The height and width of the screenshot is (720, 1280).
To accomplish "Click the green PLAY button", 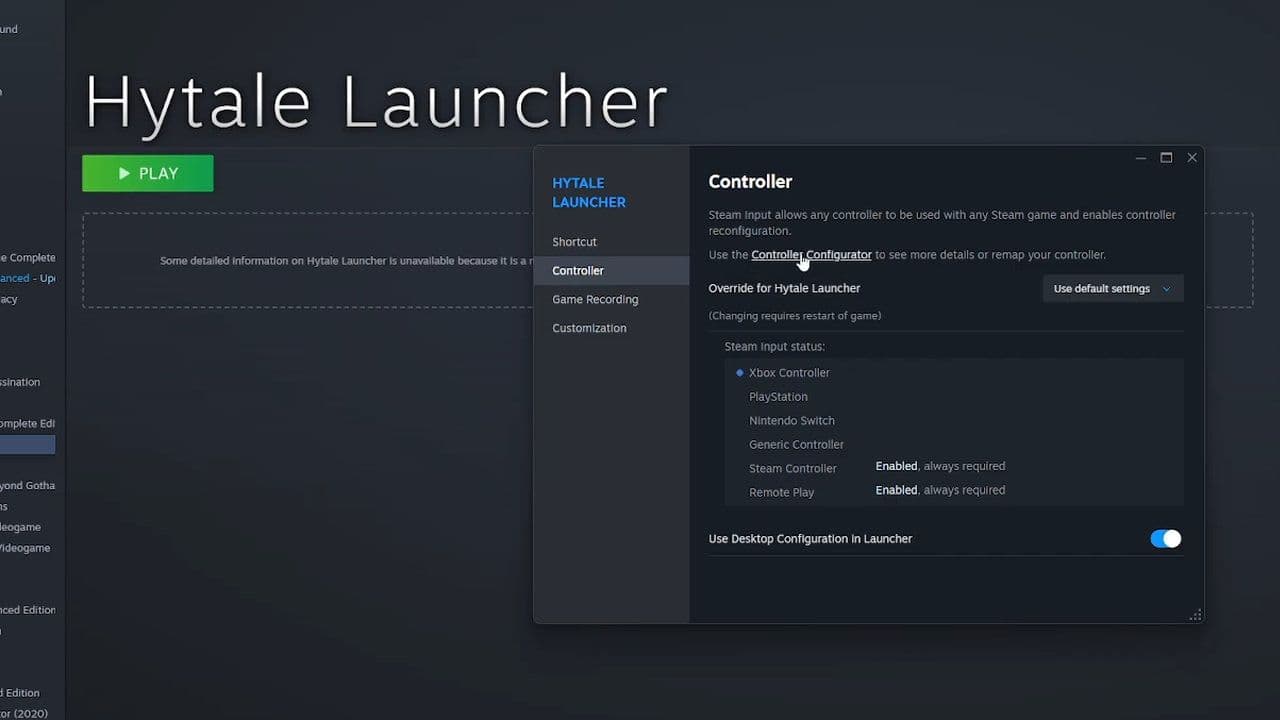I will click(148, 173).
